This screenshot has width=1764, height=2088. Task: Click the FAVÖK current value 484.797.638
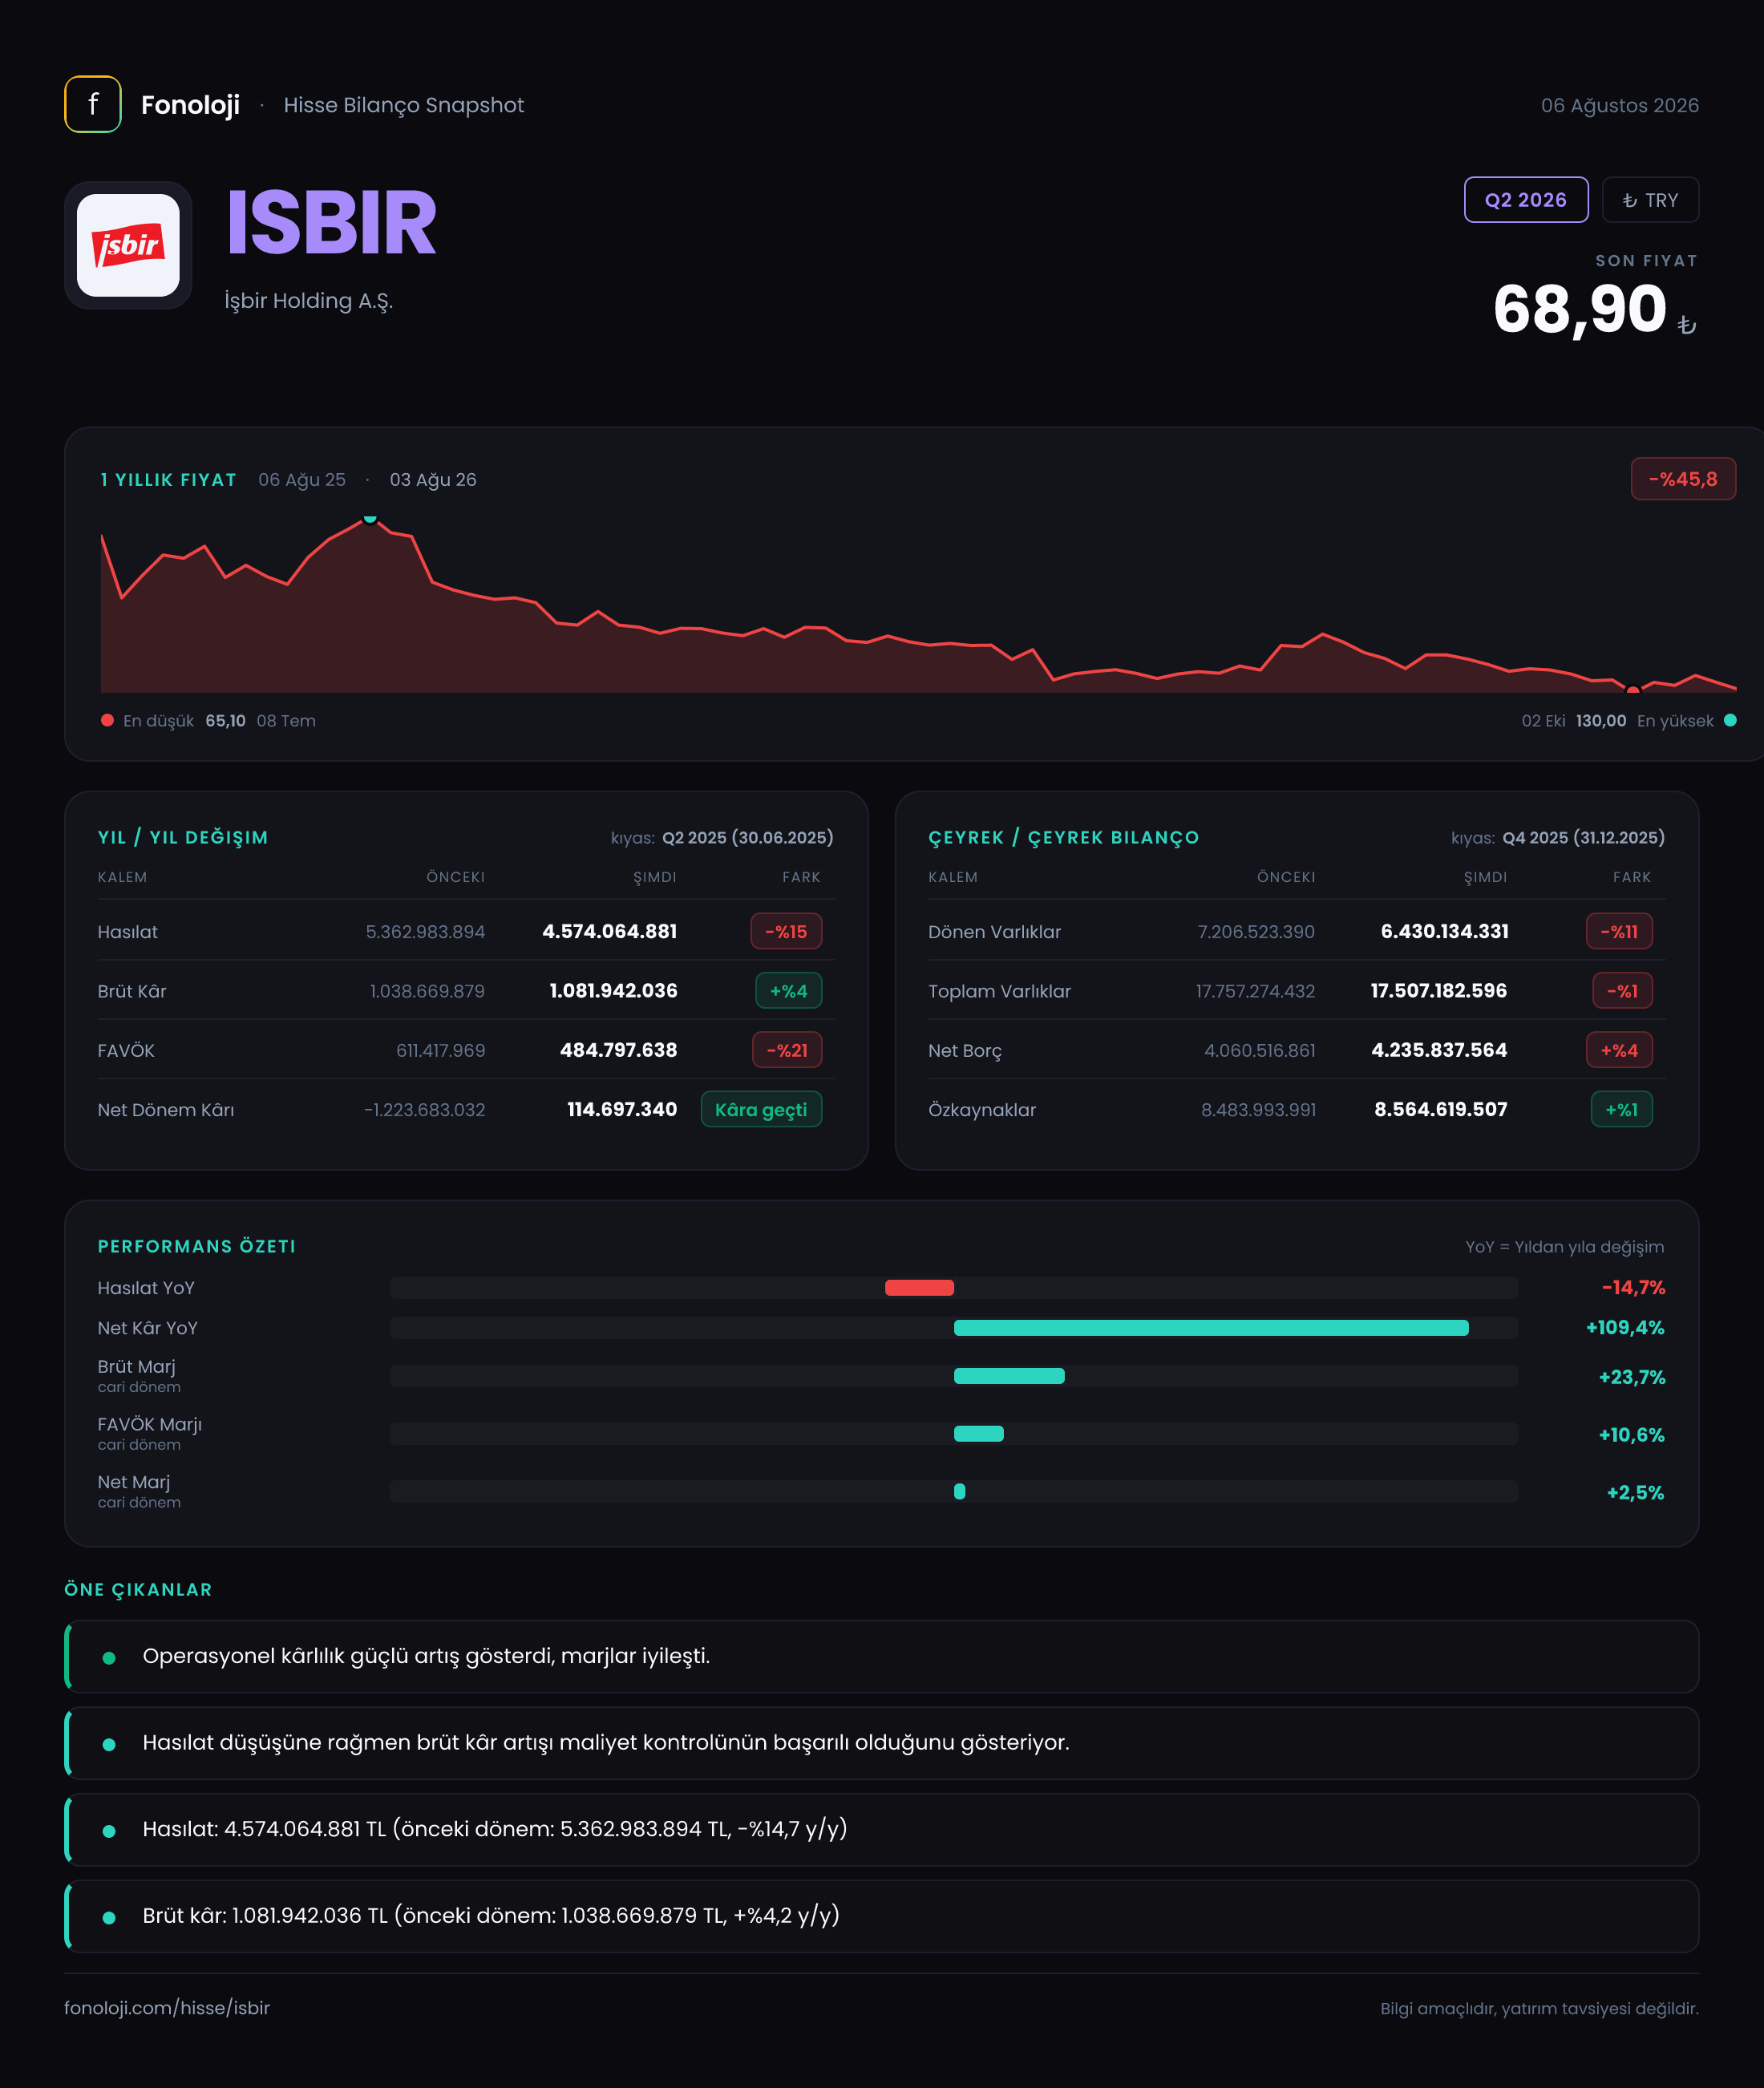pyautogui.click(x=618, y=1050)
